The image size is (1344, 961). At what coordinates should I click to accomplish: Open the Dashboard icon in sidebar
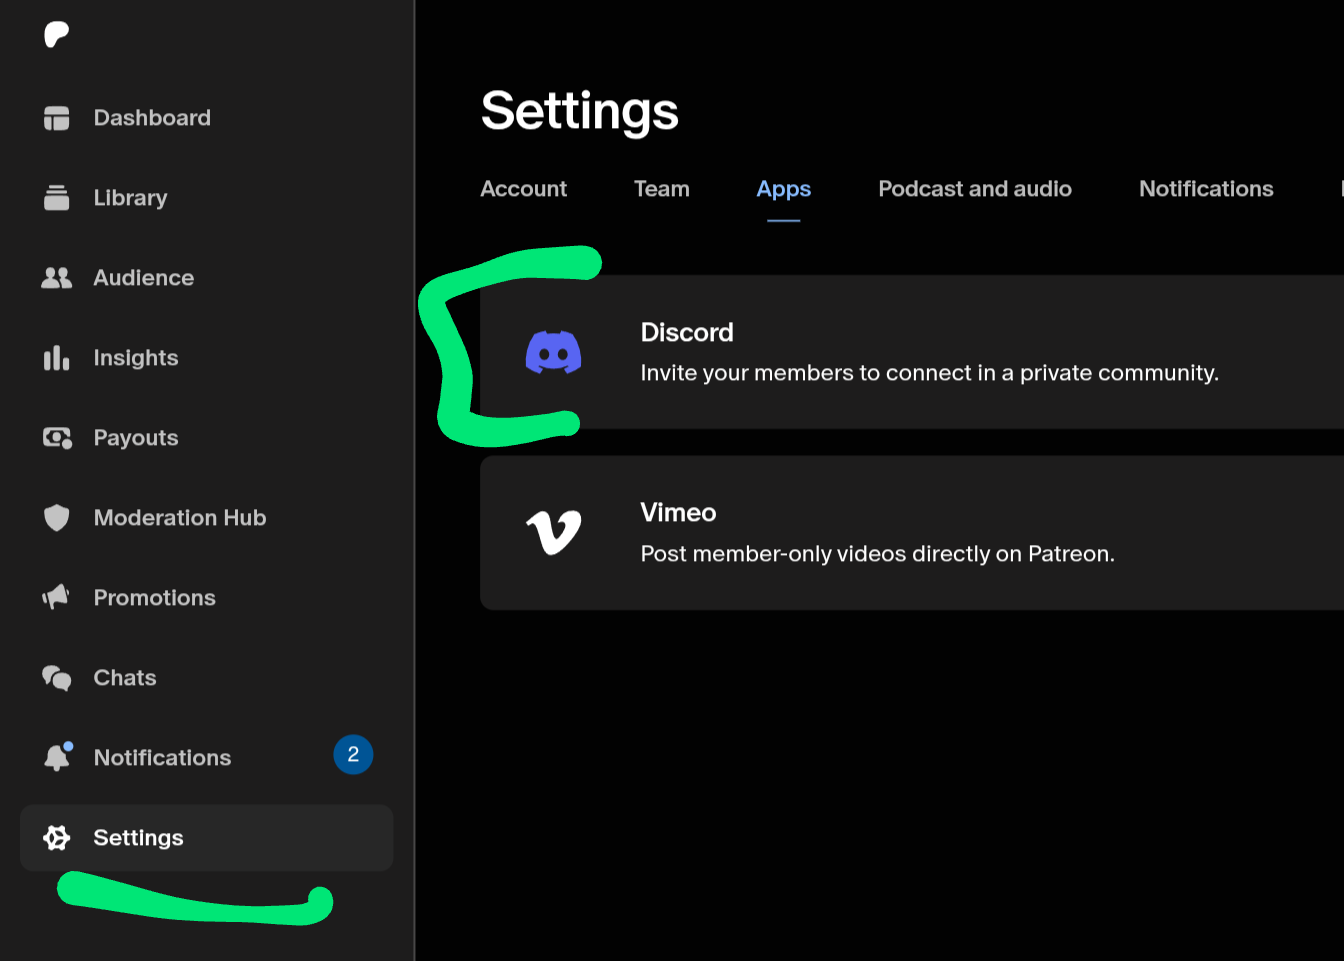[57, 118]
